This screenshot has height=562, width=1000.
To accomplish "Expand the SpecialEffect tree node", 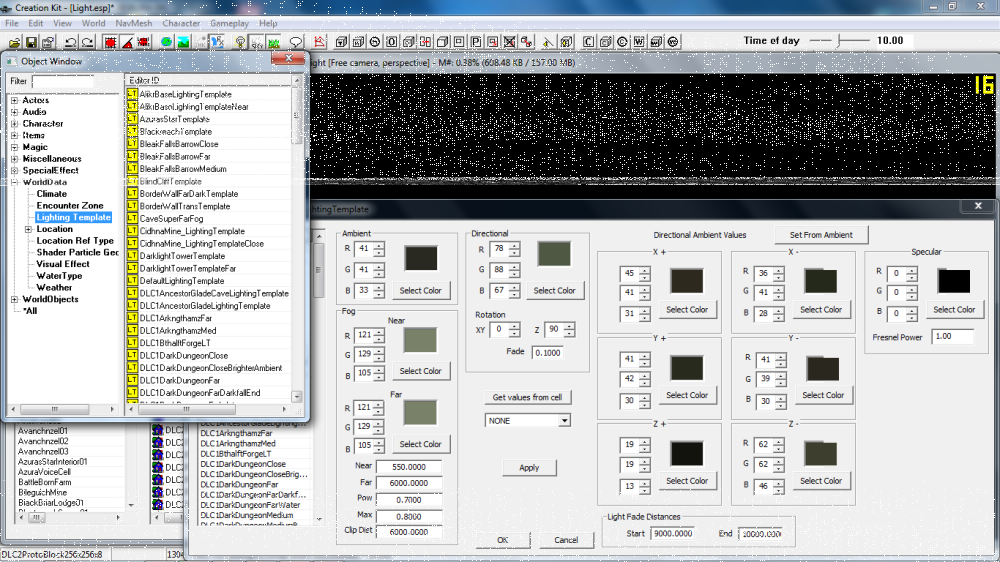I will (x=15, y=170).
